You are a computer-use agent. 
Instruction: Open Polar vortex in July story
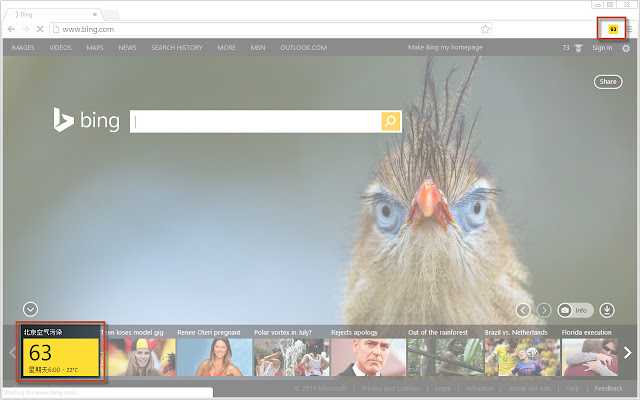[291, 353]
